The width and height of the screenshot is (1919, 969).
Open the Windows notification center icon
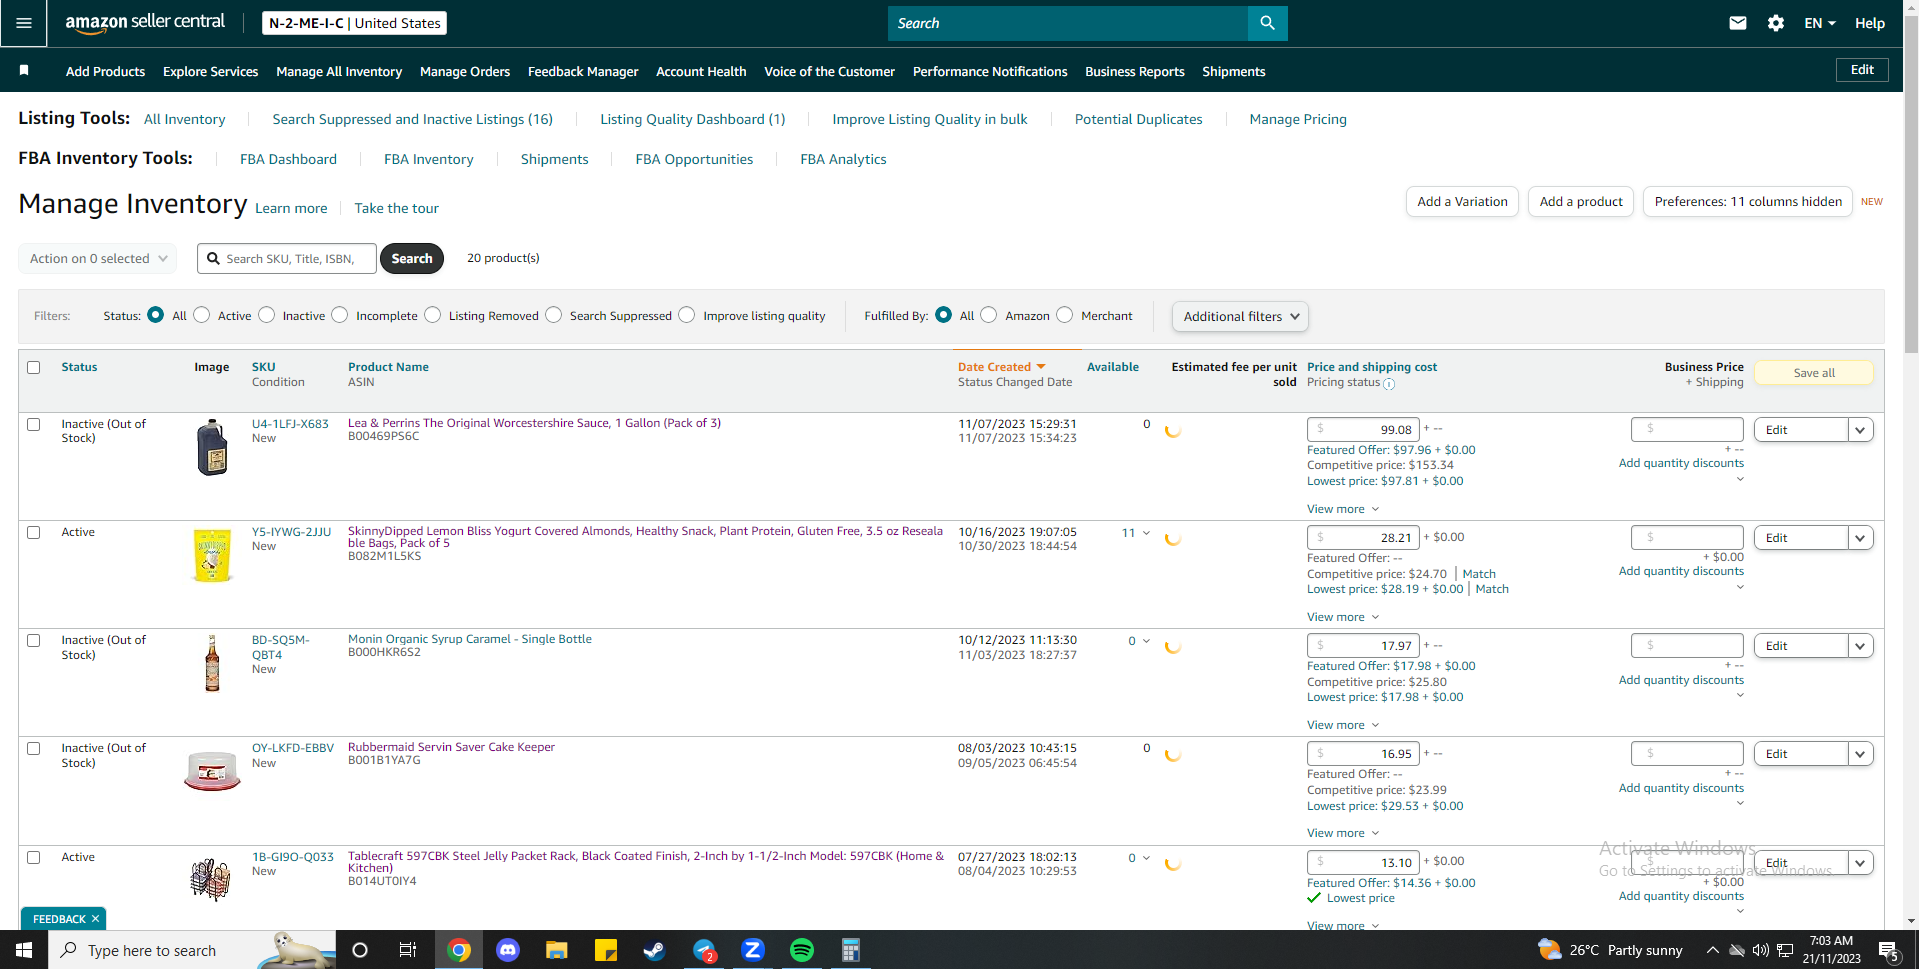pos(1889,950)
